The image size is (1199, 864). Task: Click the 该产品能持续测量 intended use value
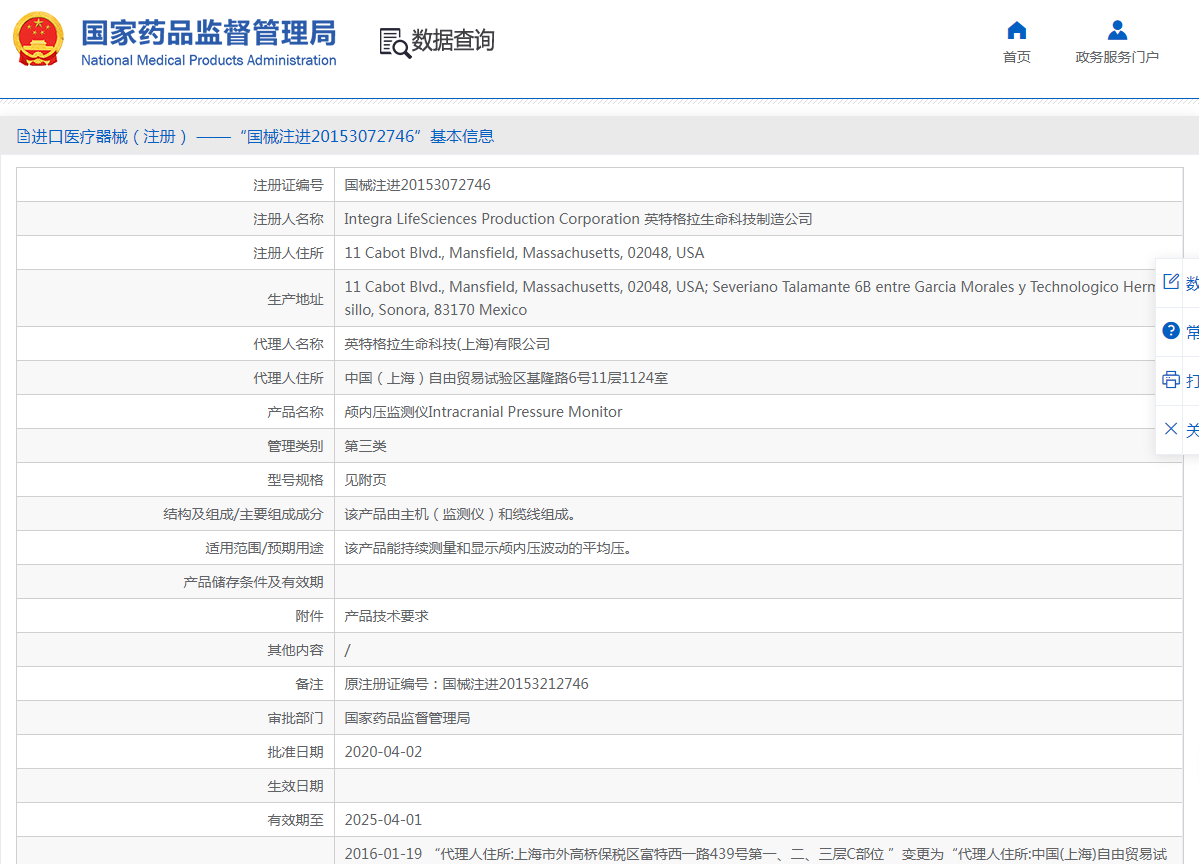[488, 548]
